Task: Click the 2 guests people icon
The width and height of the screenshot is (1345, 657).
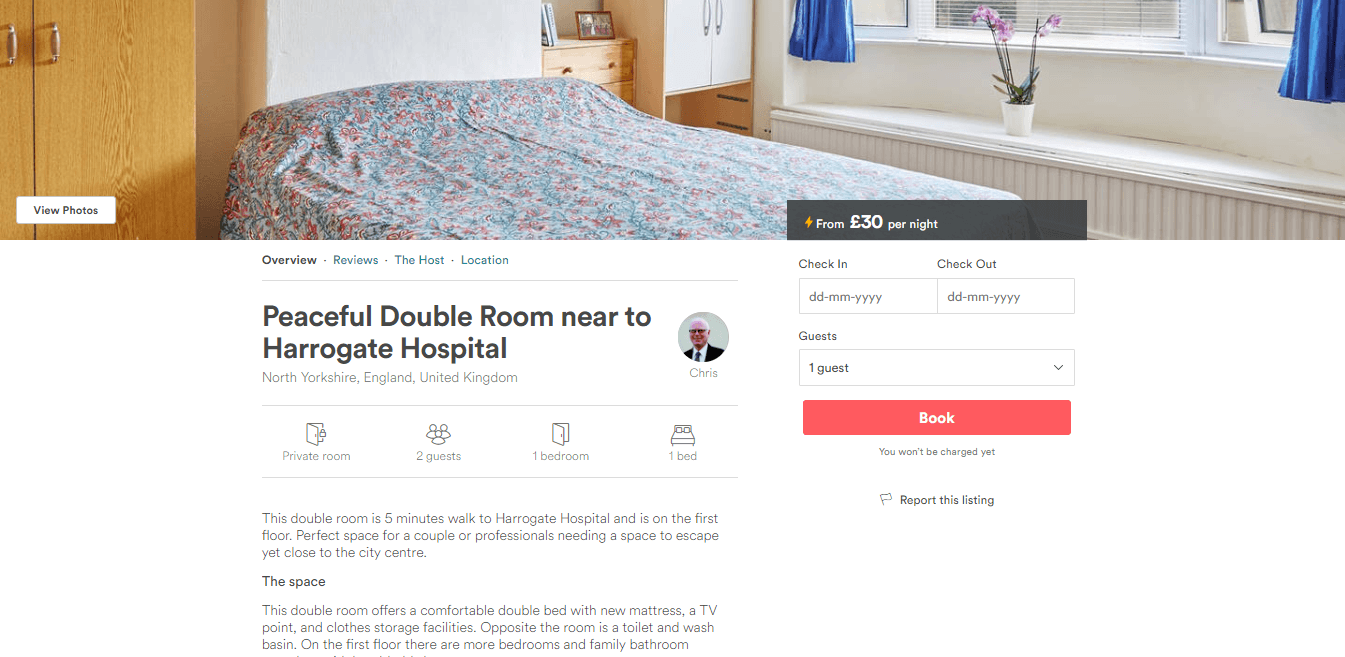Action: [438, 433]
